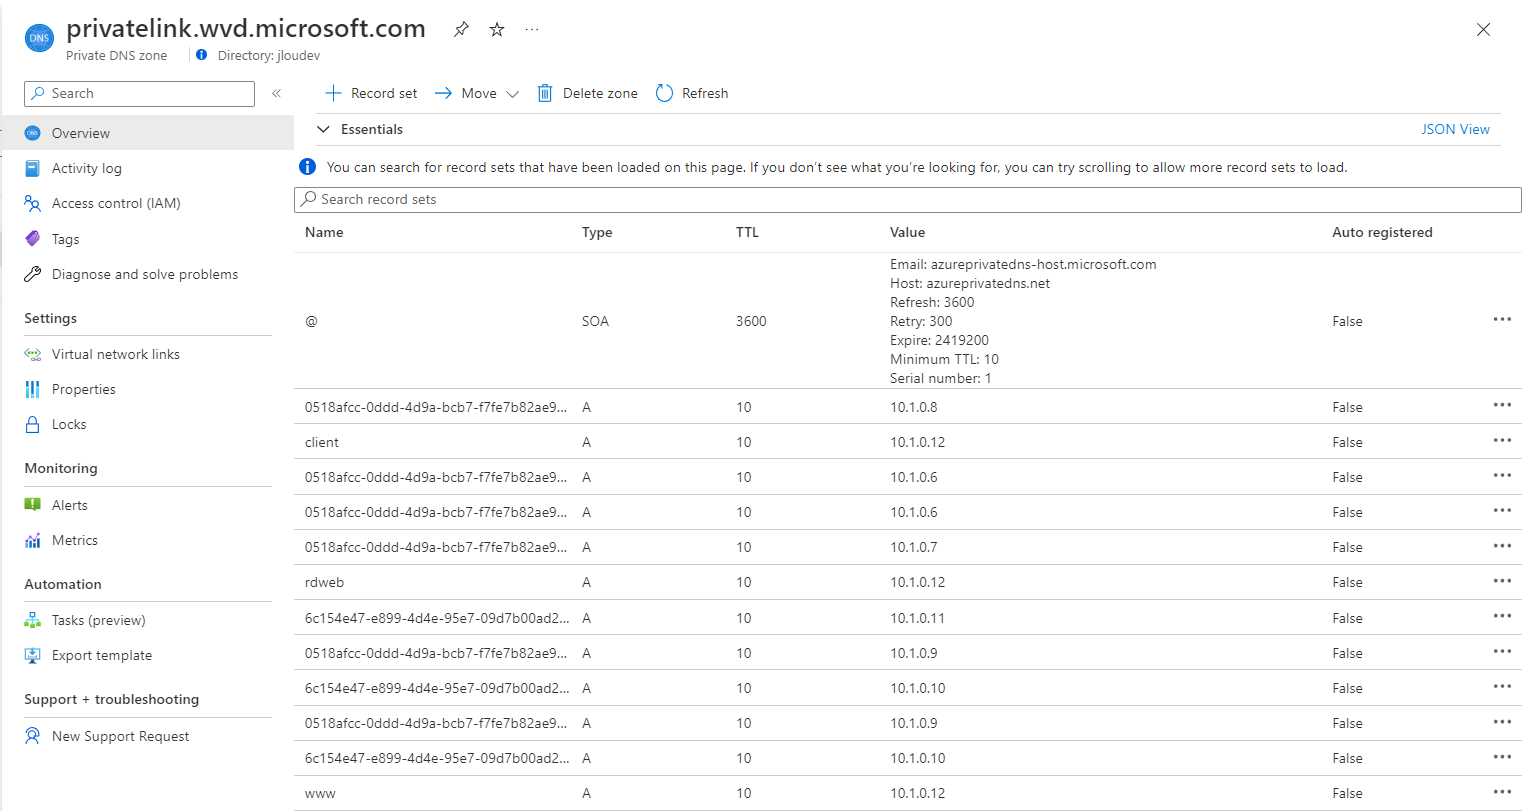Pin this DNS zone to dashboard
Image resolution: width=1523 pixels, height=811 pixels.
461,29
